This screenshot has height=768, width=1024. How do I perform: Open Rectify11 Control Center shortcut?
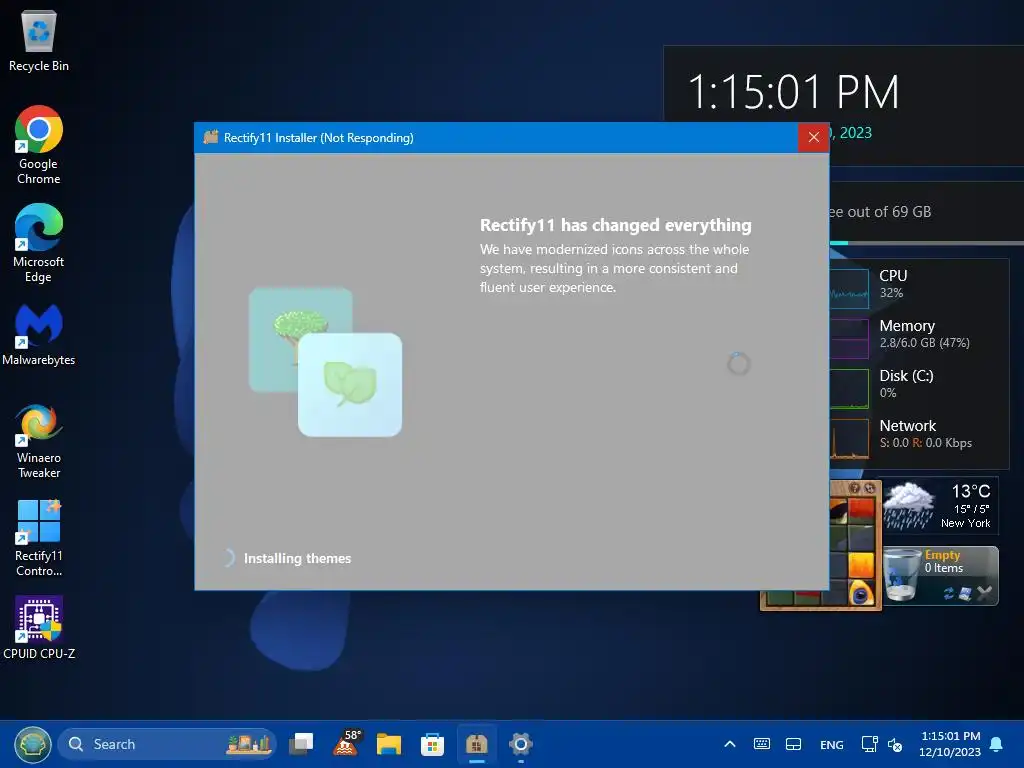[39, 538]
